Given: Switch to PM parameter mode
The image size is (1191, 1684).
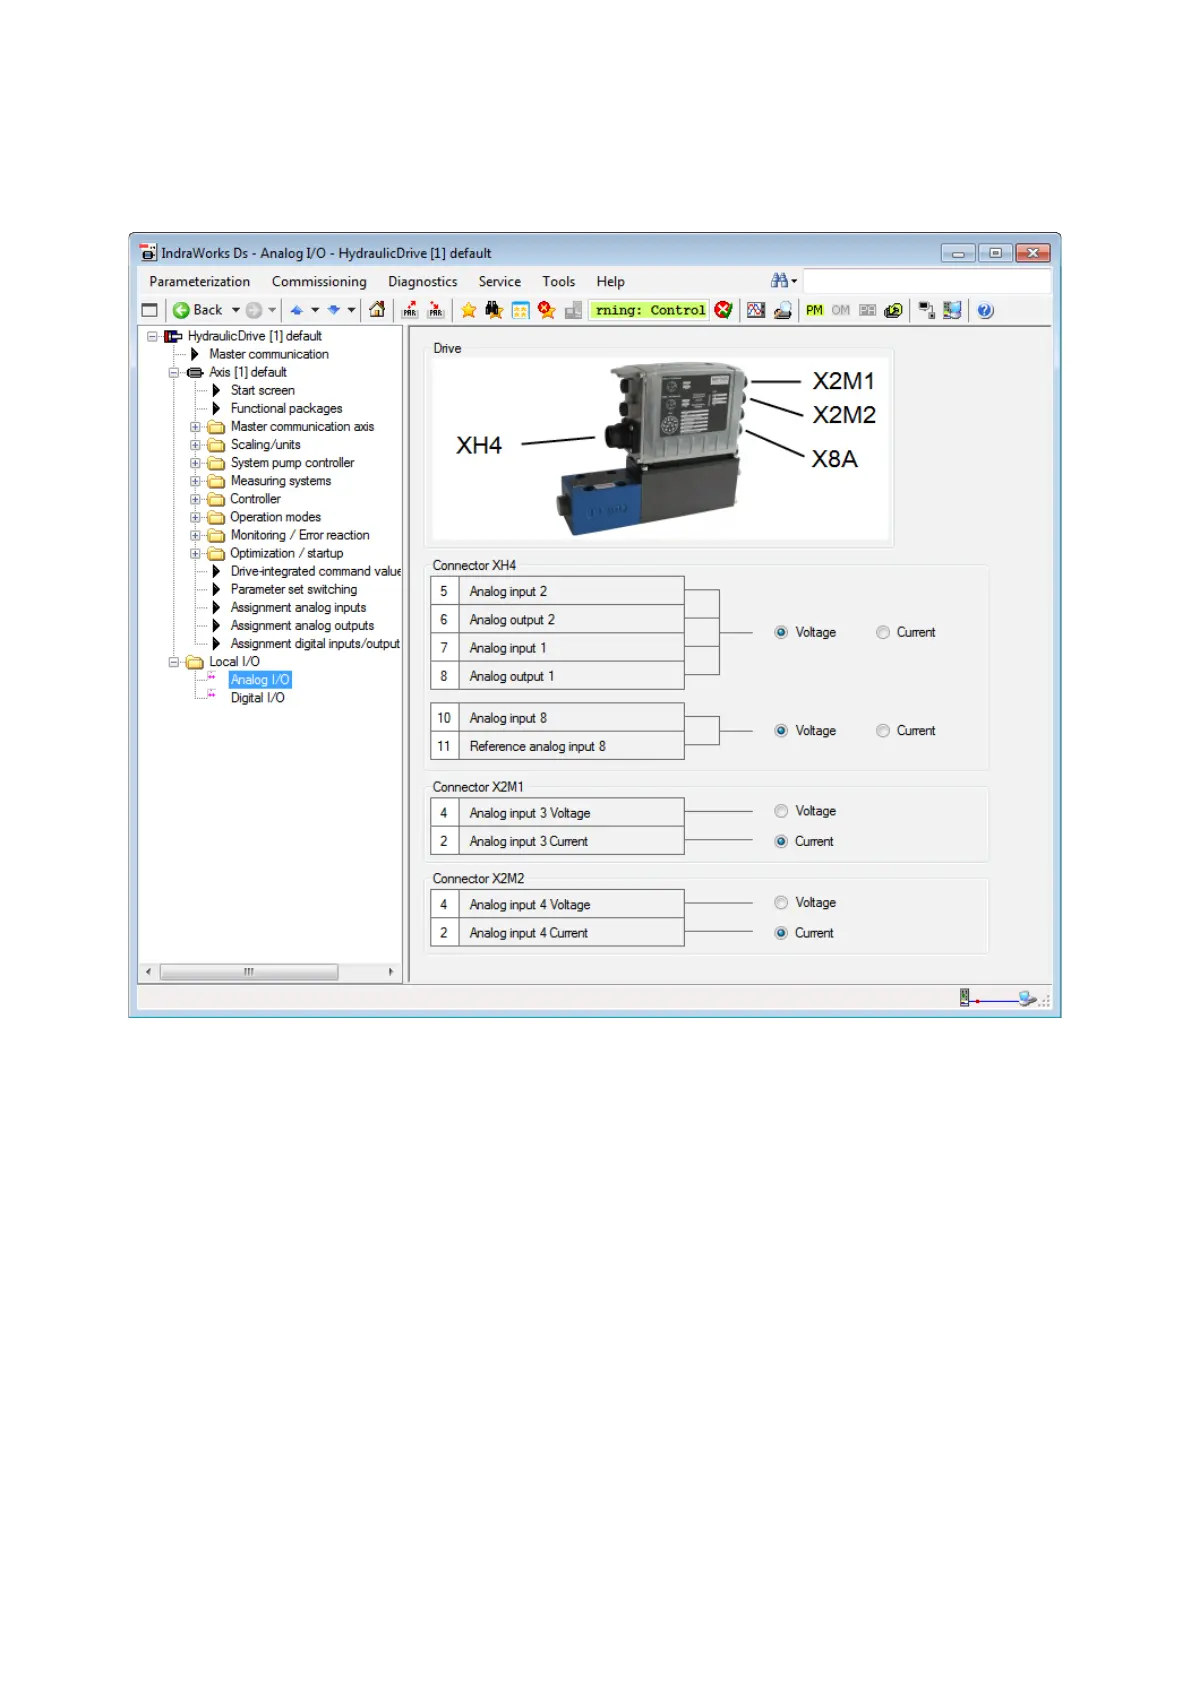Looking at the screenshot, I should (814, 310).
